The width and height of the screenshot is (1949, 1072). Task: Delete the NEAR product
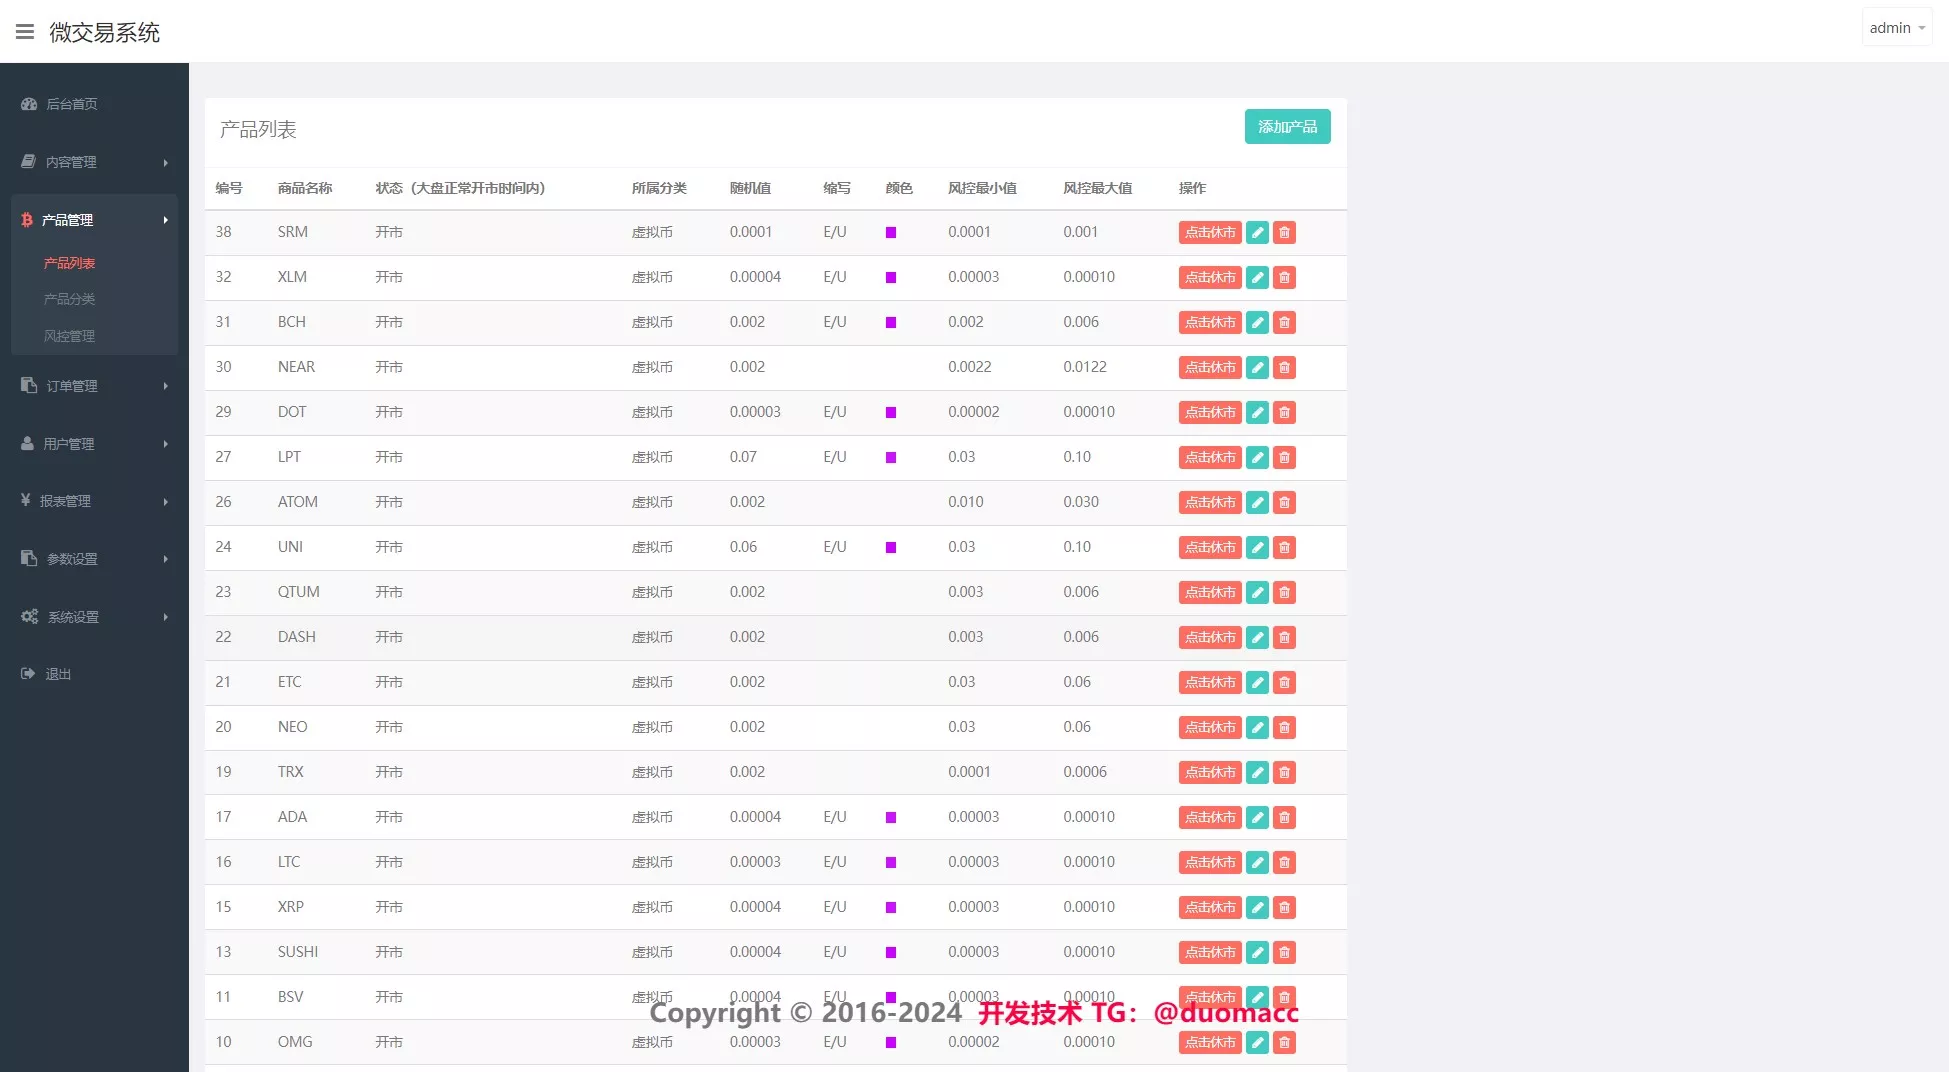coord(1284,367)
